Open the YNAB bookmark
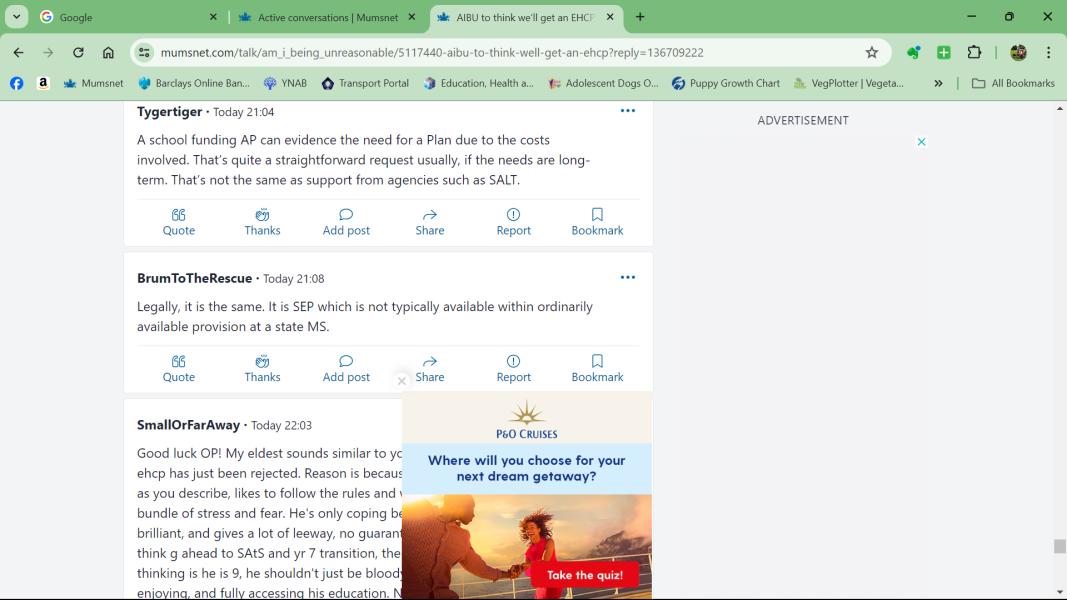The width and height of the screenshot is (1067, 600). point(285,84)
